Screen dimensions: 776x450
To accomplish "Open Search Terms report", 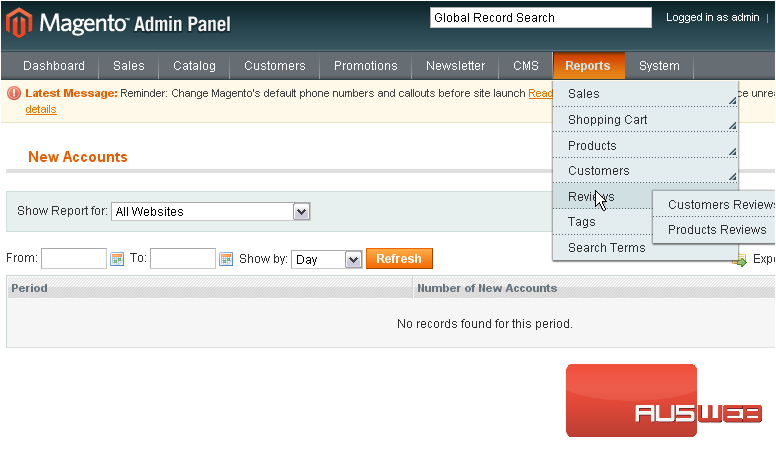I will [x=607, y=248].
